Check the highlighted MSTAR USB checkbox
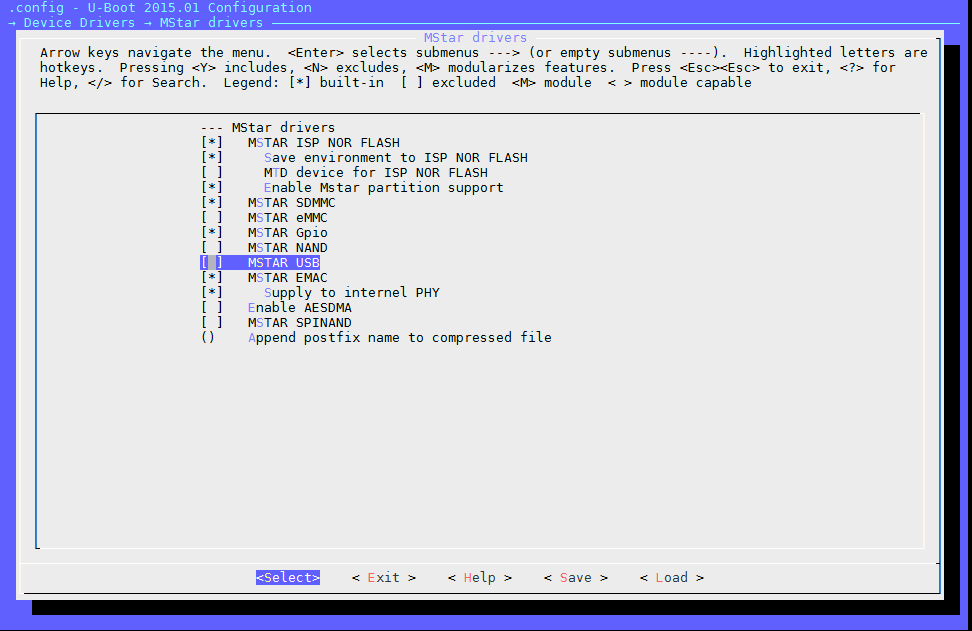The width and height of the screenshot is (972, 631). [211, 263]
